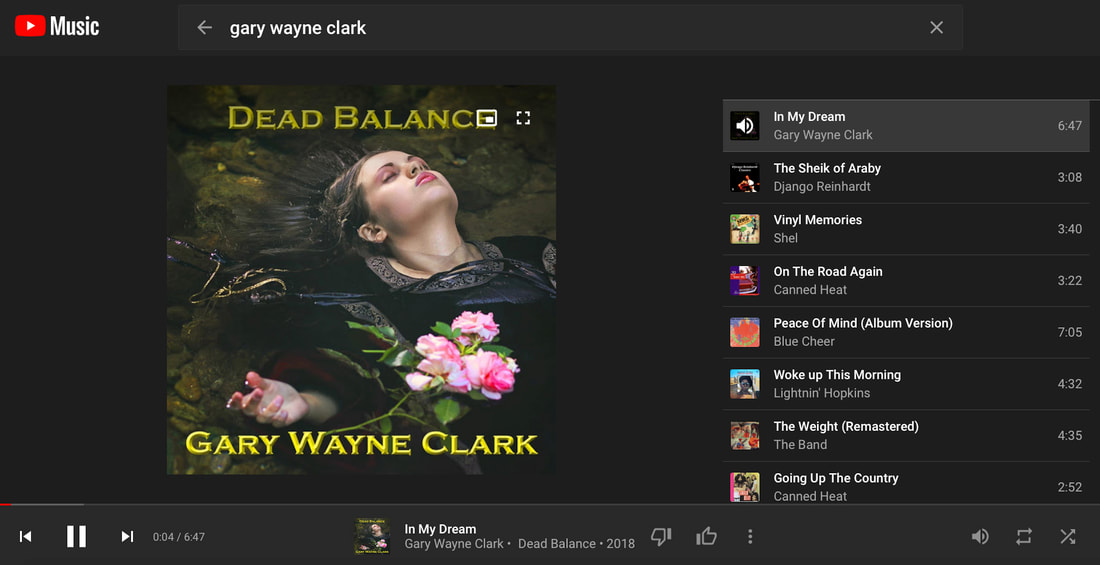Click the player bar album thumbnail
Screen dimensions: 1100x565
coord(373,536)
